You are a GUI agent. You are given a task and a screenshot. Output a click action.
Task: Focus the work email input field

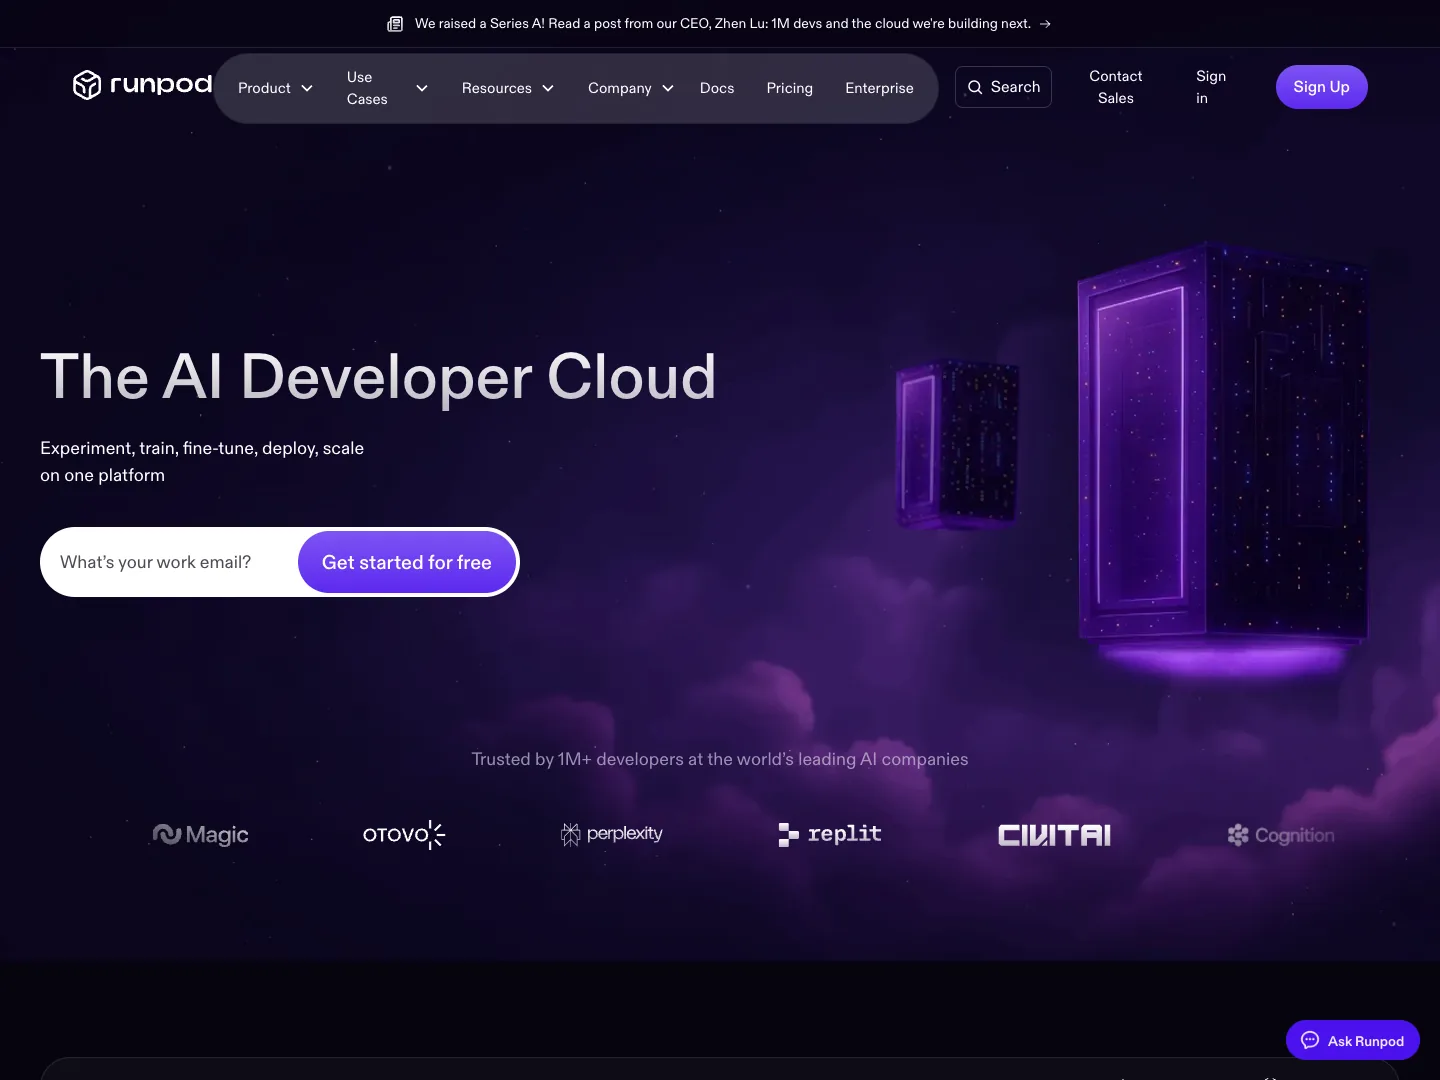pos(169,562)
